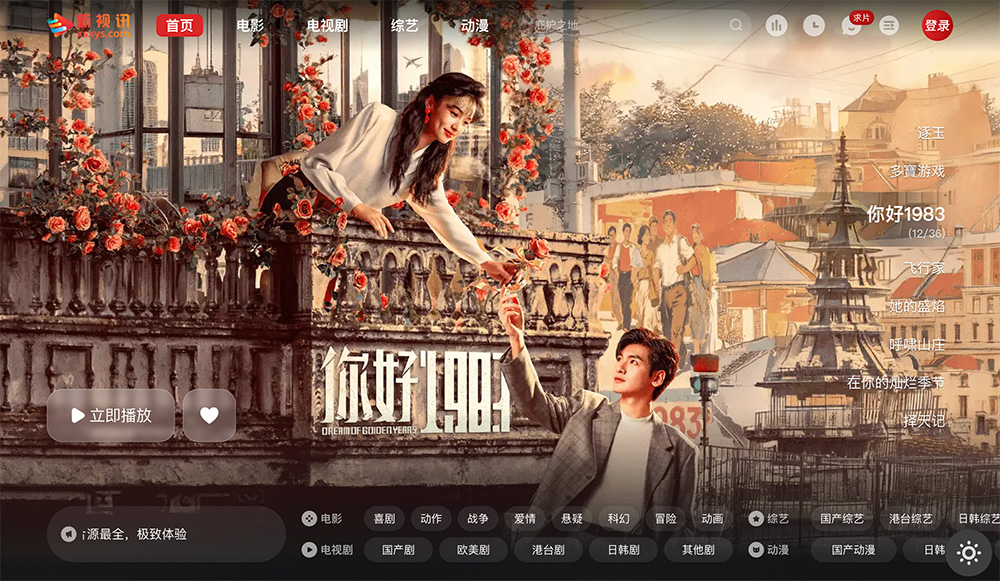Click the announcement speaker icon
This screenshot has height=581, width=1000.
(68, 534)
